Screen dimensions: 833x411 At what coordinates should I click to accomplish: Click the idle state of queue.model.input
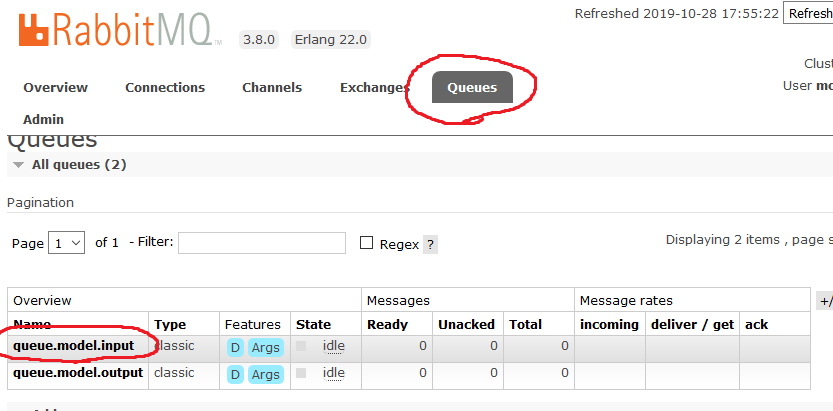tap(334, 346)
